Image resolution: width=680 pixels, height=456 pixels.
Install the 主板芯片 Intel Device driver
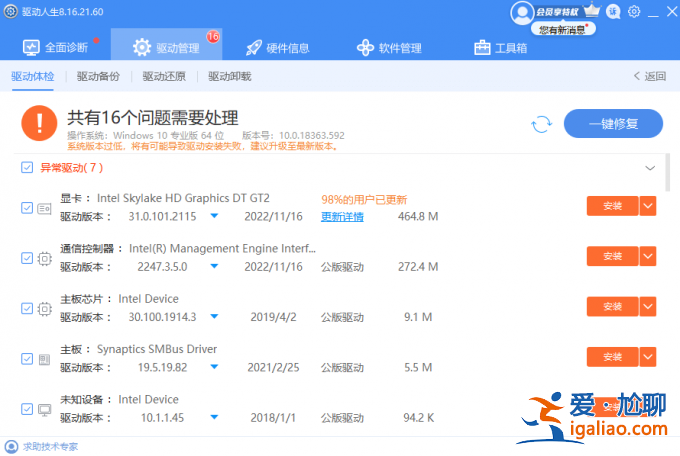[612, 307]
